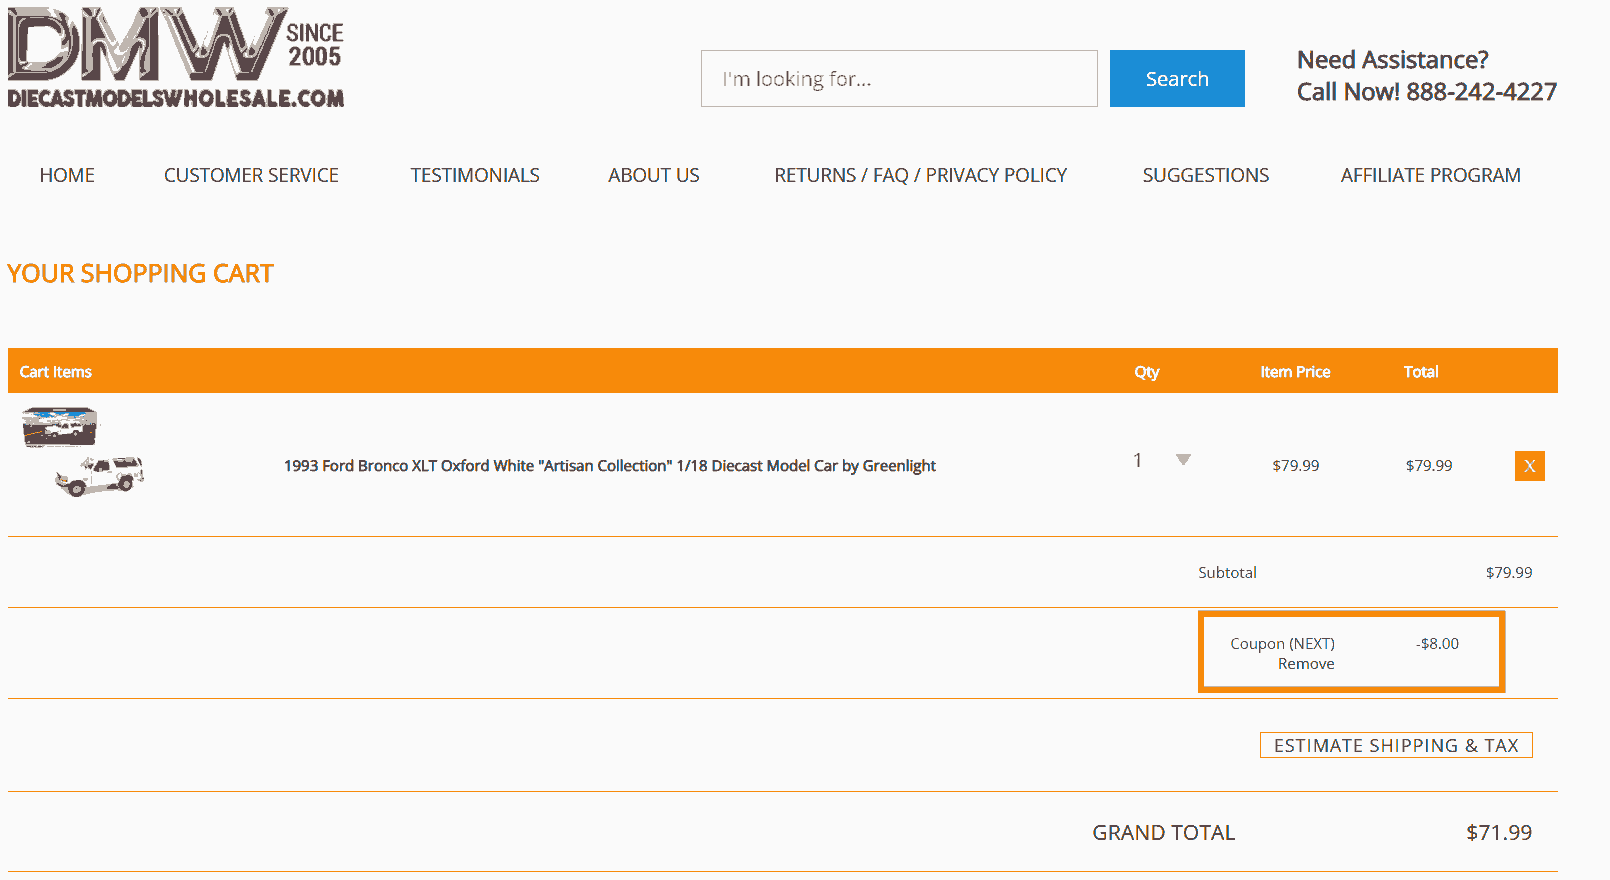Click the Coupon (NEXT) label
The width and height of the screenshot is (1610, 880).
coord(1282,644)
